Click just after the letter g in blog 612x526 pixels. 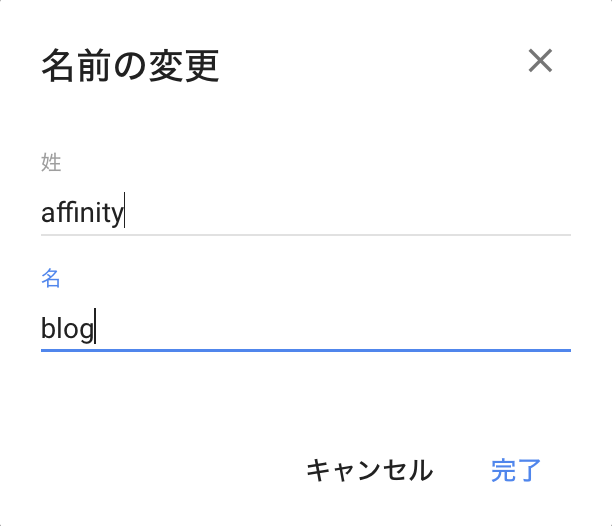point(94,328)
